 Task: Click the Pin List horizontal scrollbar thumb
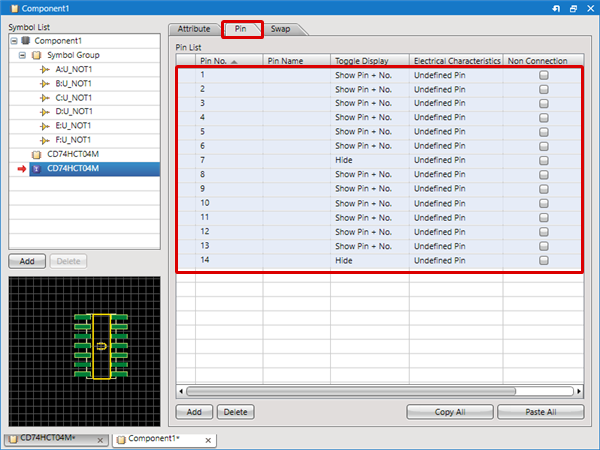point(351,391)
